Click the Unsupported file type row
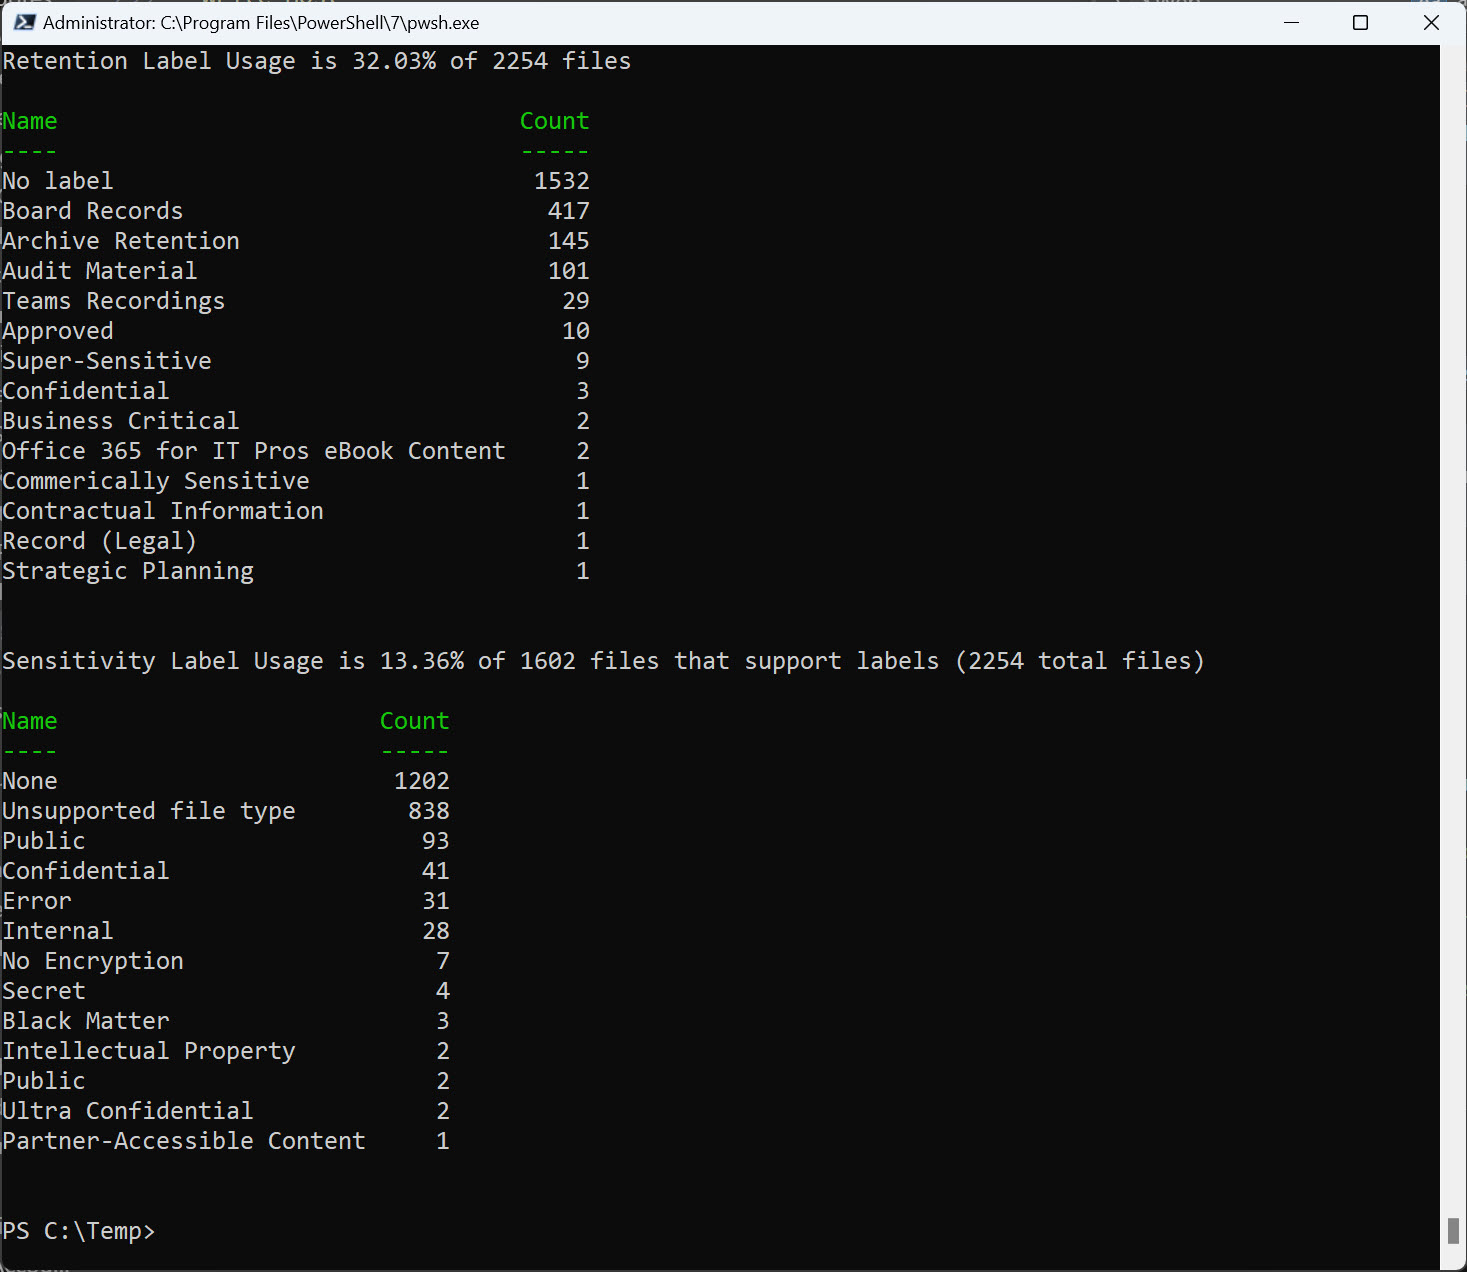This screenshot has height=1272, width=1467. tap(149, 811)
